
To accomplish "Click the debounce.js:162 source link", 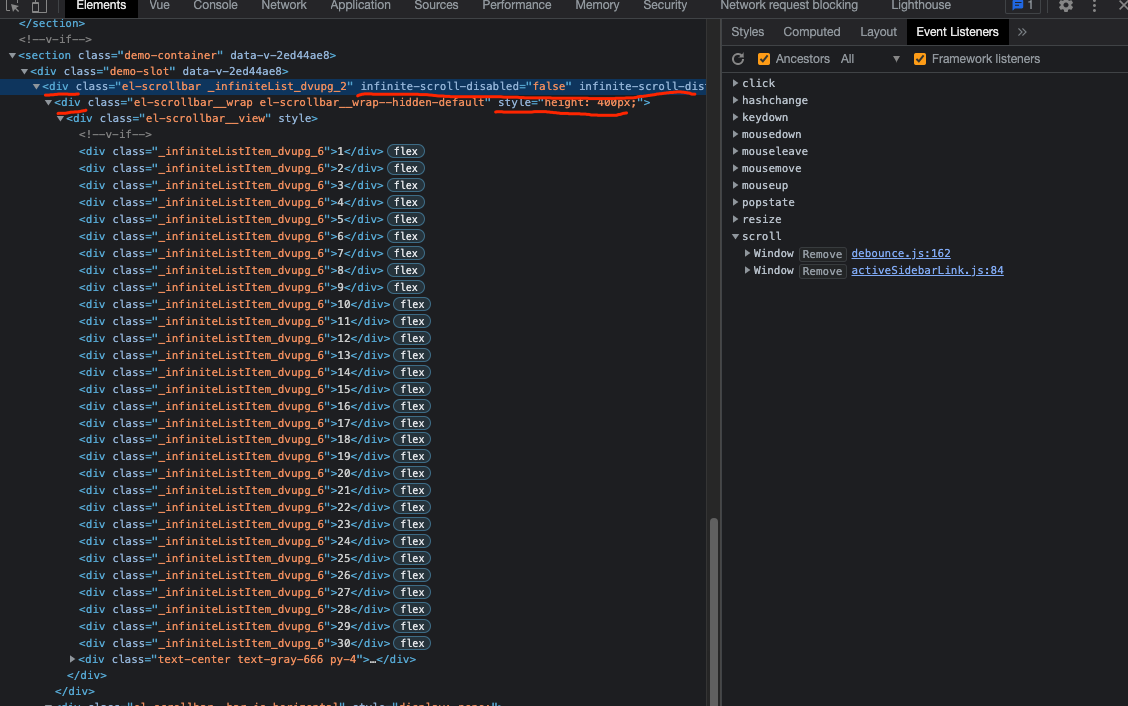I will [x=900, y=253].
